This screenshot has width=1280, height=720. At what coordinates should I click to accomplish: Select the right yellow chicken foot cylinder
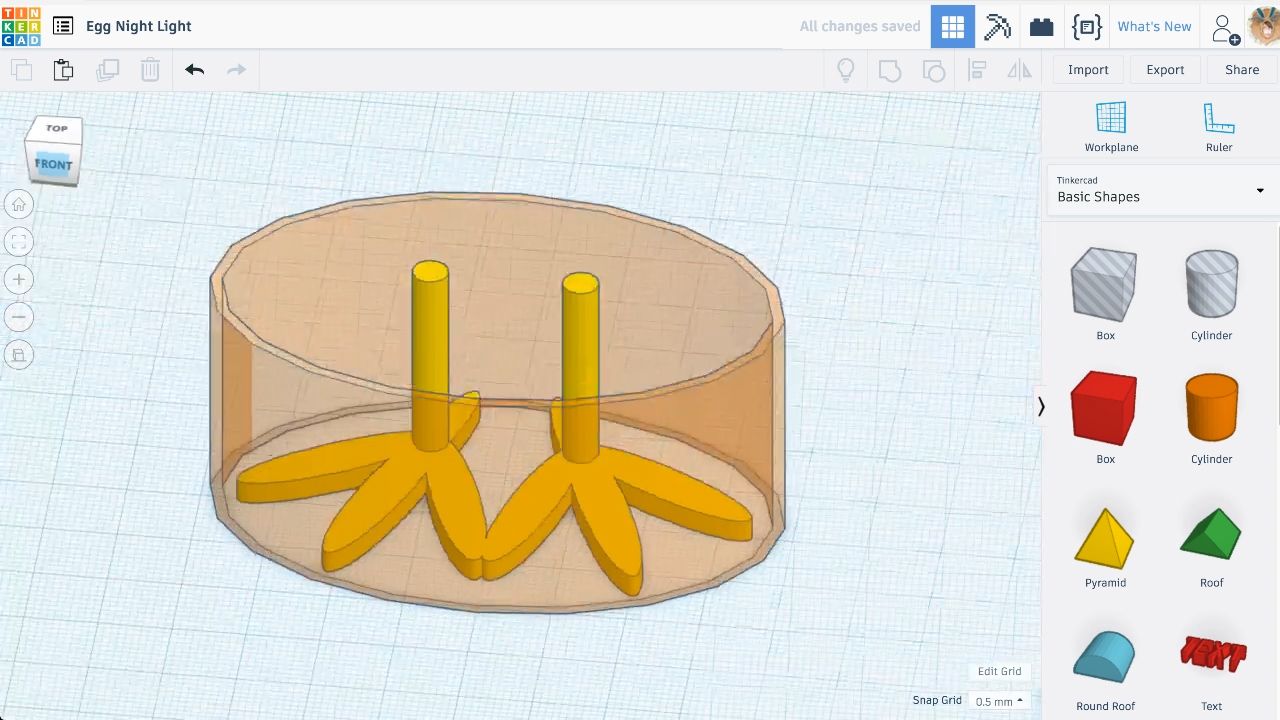point(580,367)
